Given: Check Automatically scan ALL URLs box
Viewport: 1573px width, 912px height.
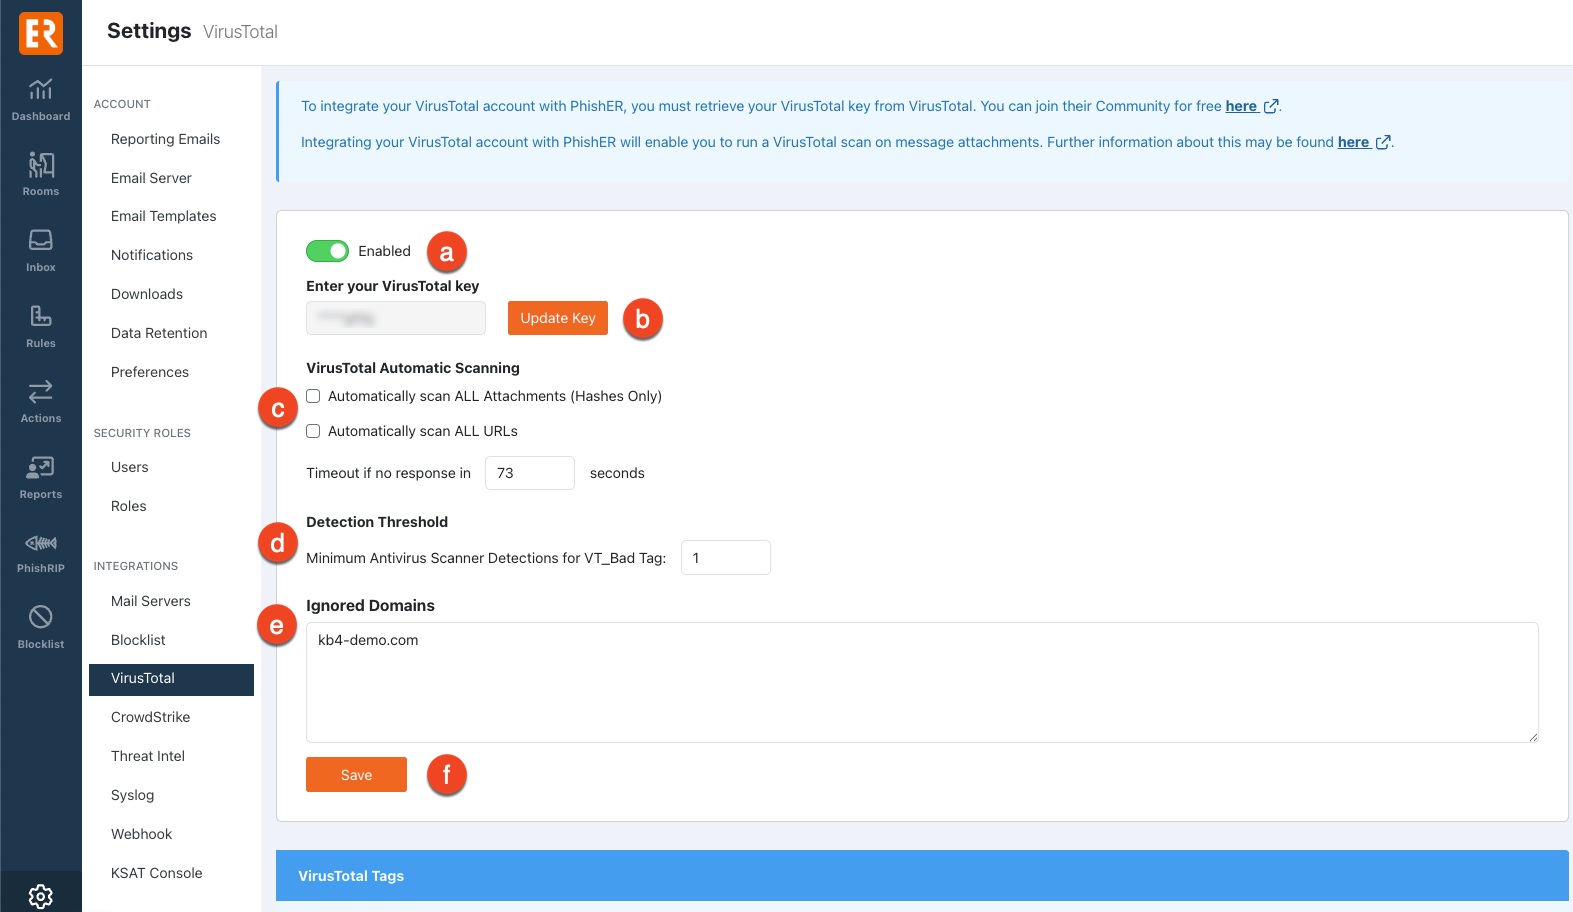Looking at the screenshot, I should pyautogui.click(x=313, y=431).
